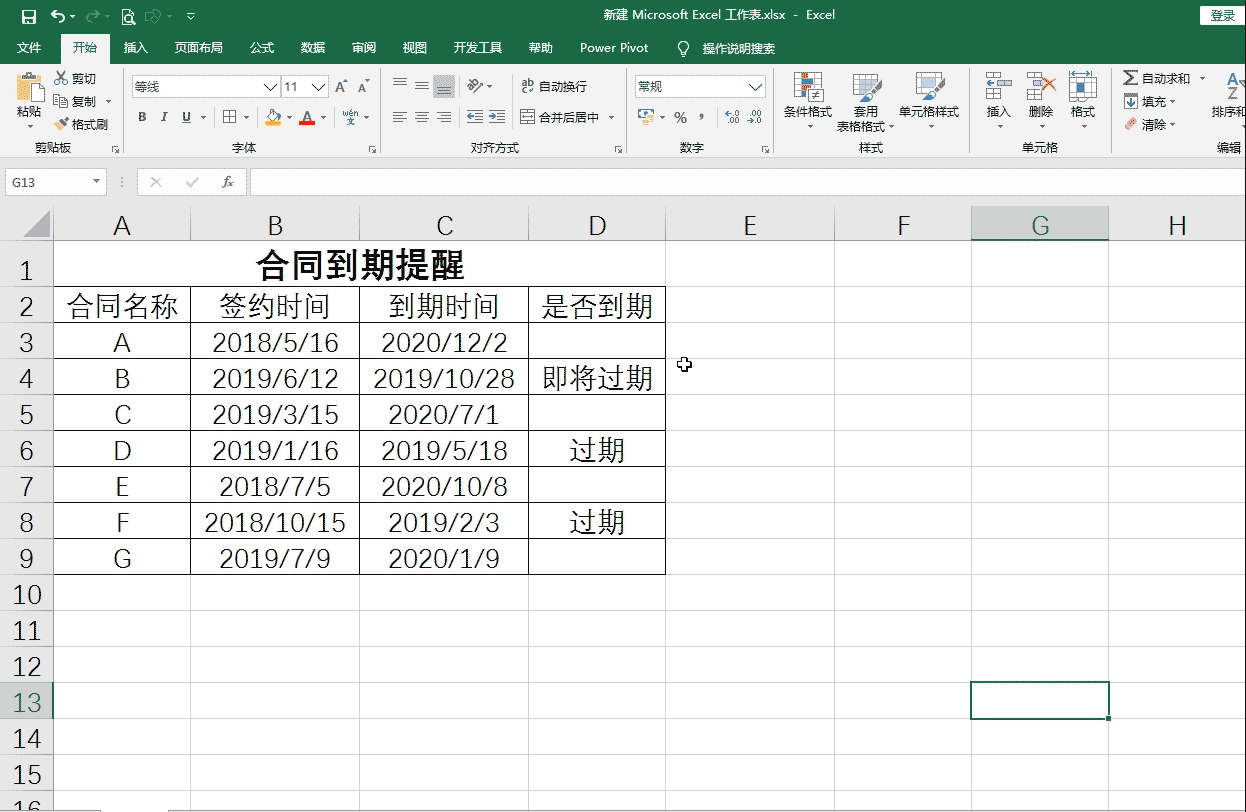Screen dimensions: 1246x812
Task: Switch to the Insert (插入) tab
Action: [x=135, y=48]
